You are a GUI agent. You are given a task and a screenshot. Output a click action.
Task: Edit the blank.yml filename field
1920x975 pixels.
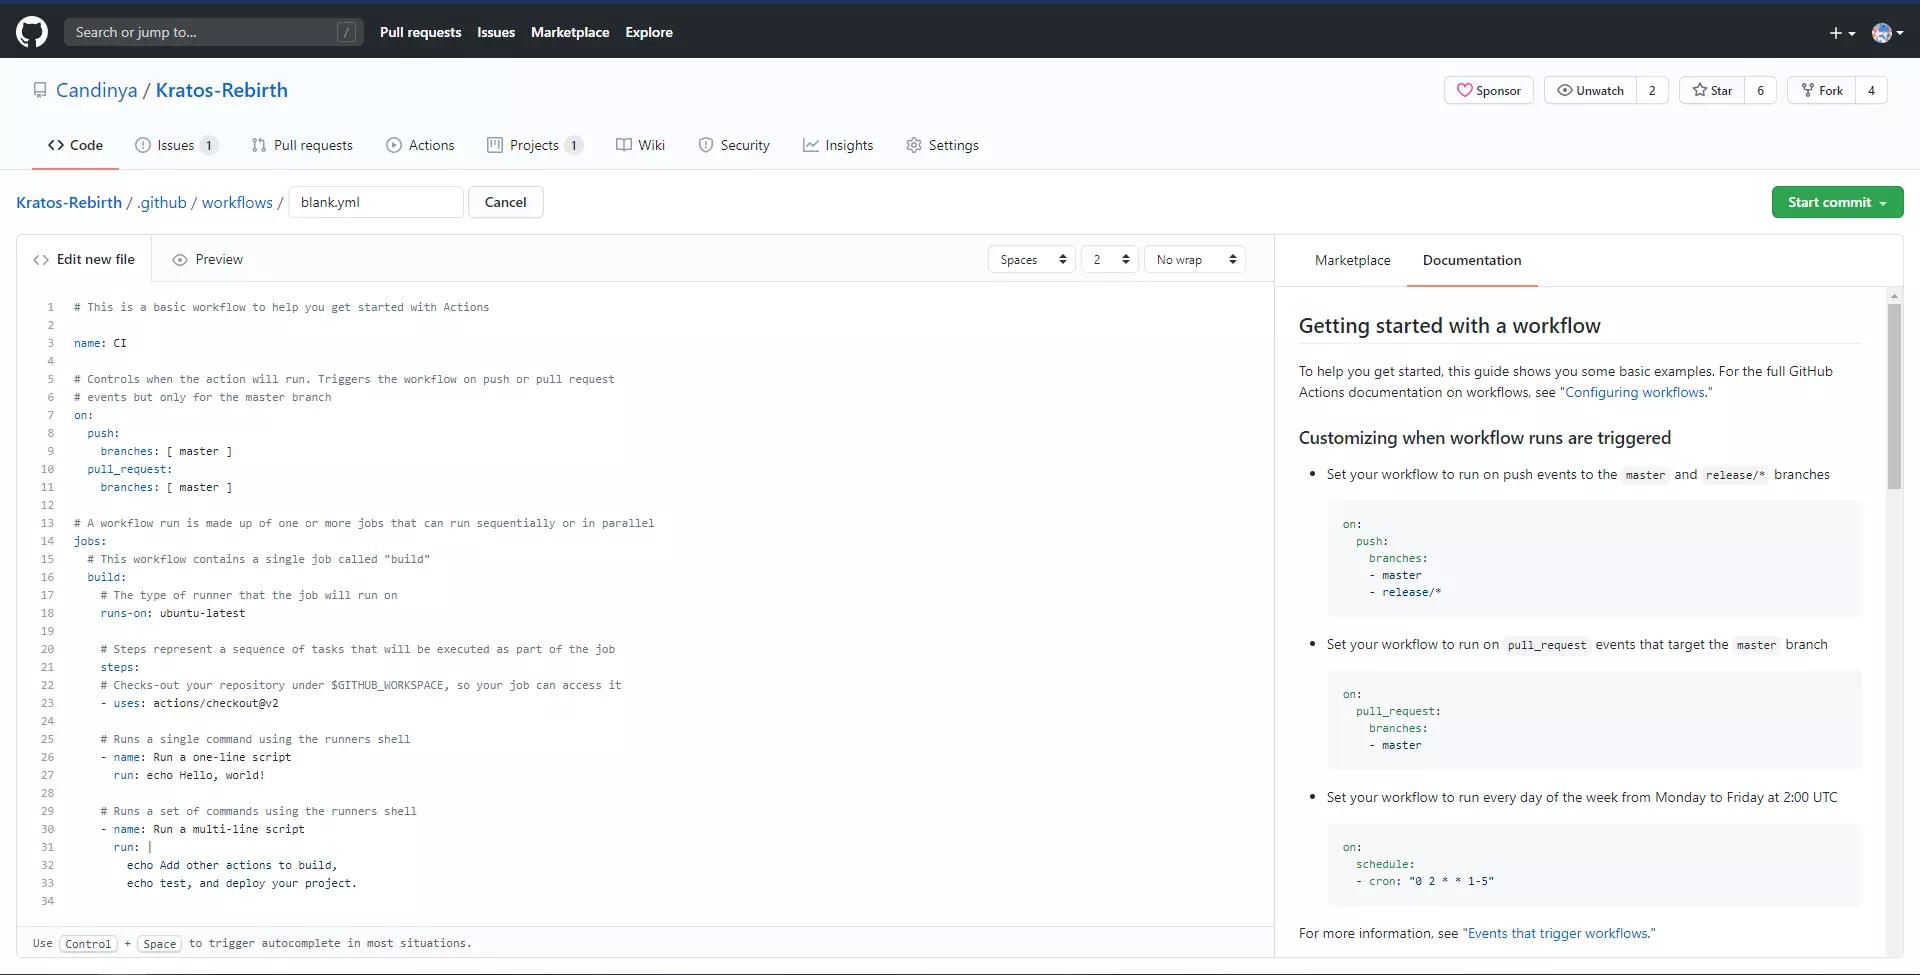[x=376, y=202]
